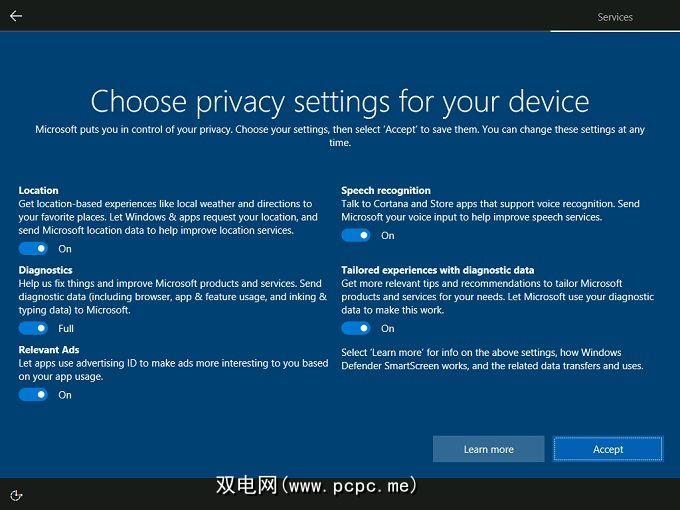Click the Learn more button
The width and height of the screenshot is (680, 510).
pos(488,449)
